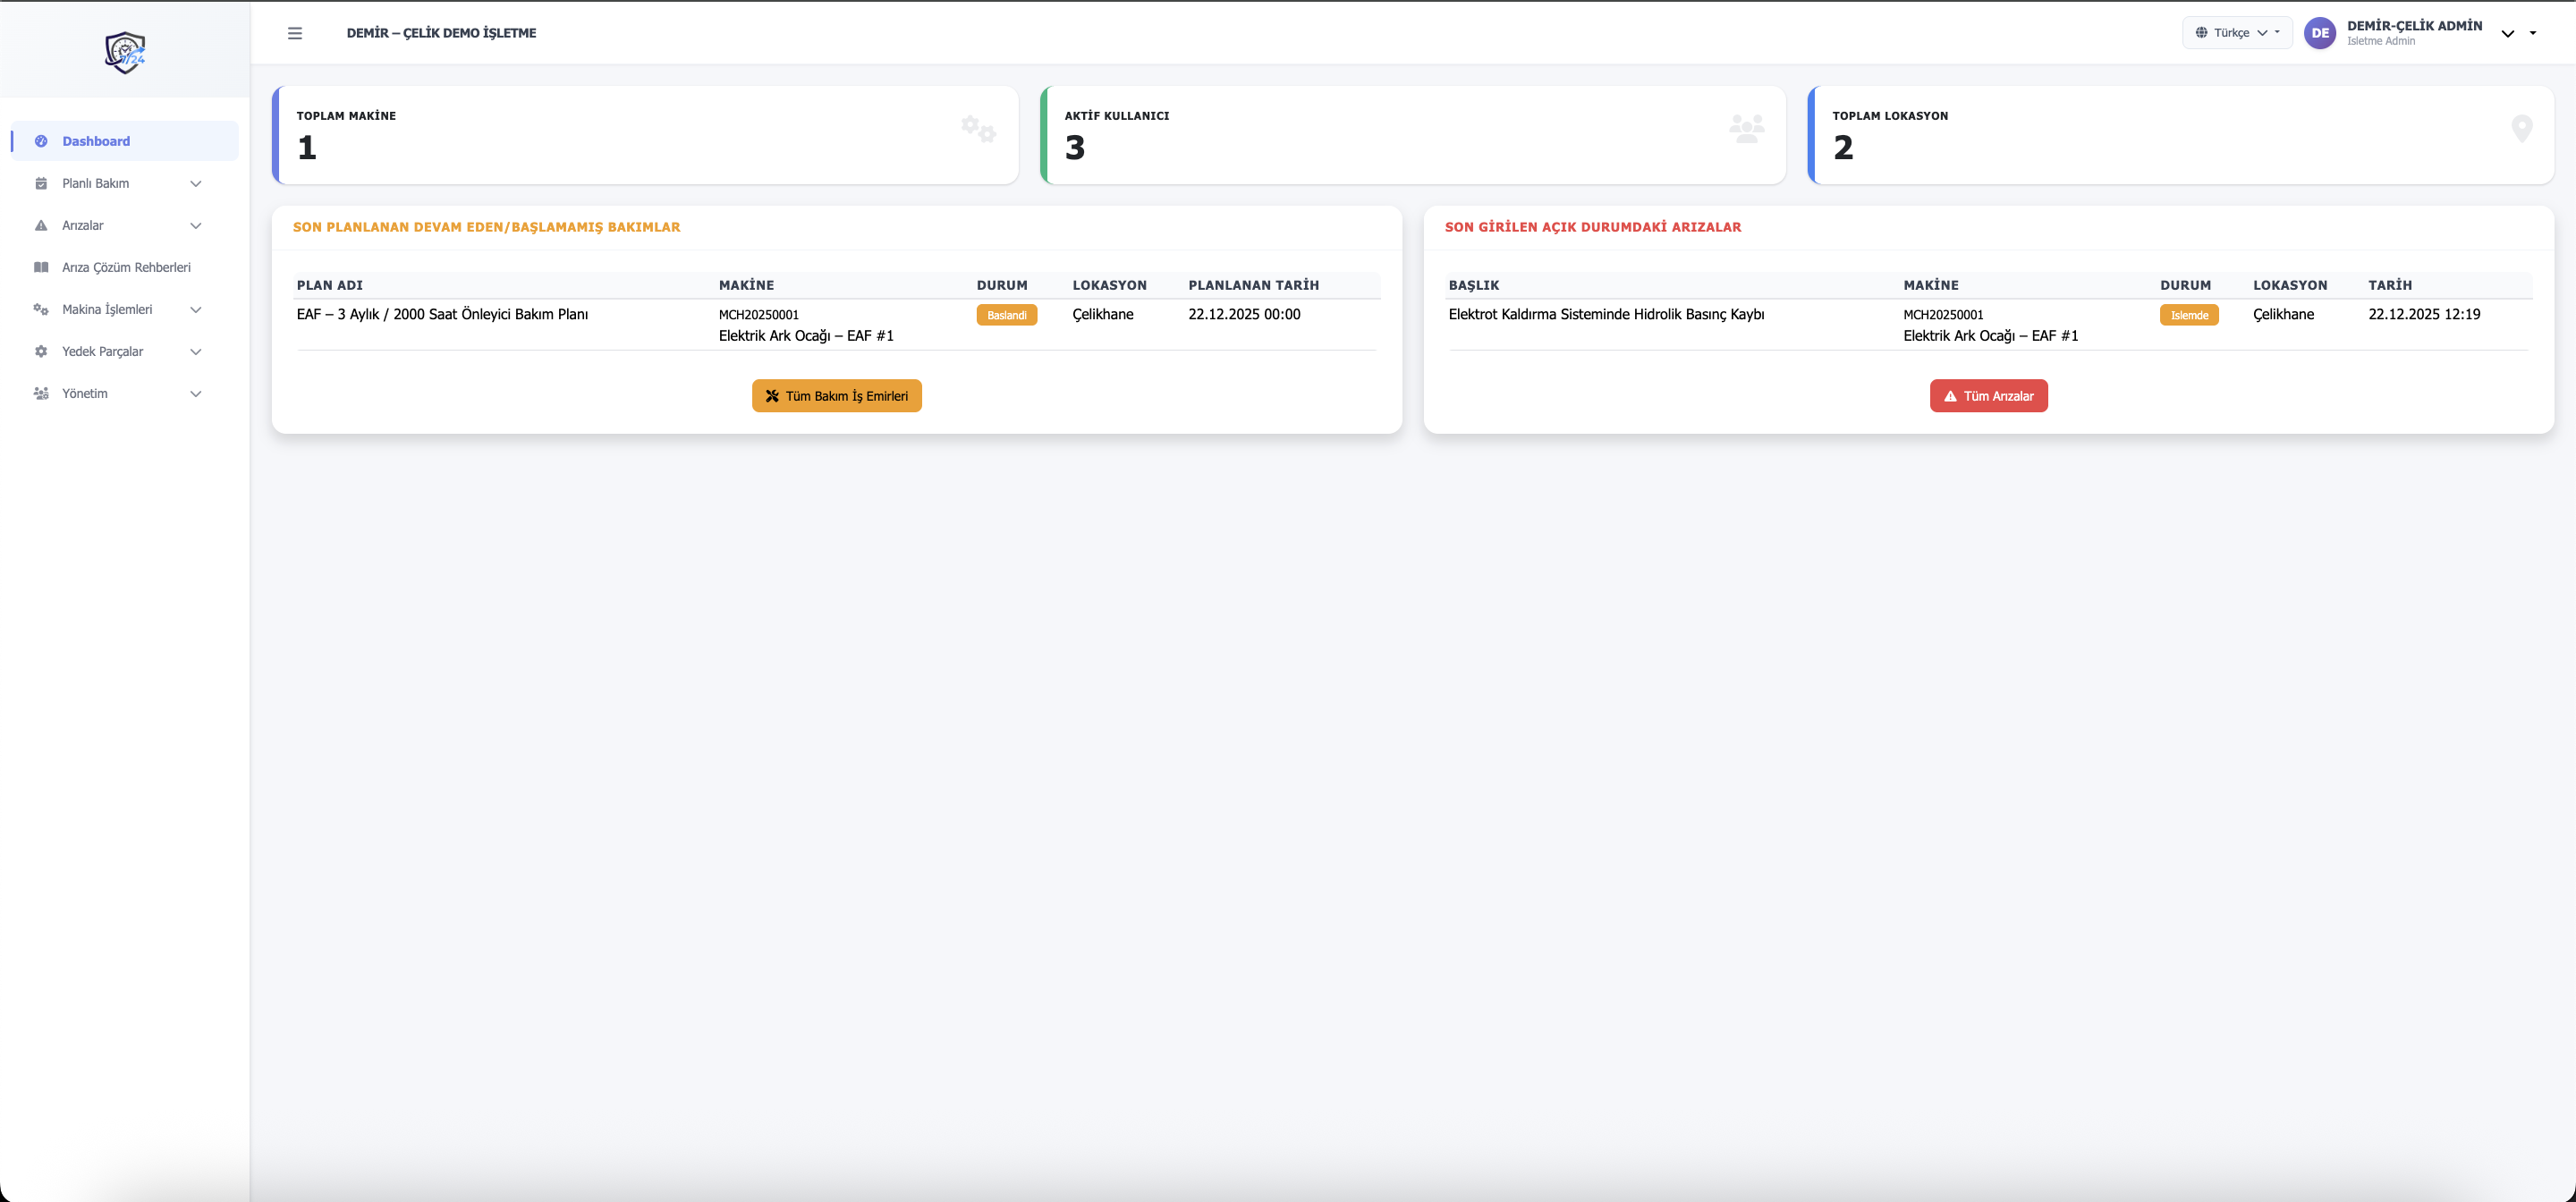Click the gear icon next to Yedek Parçalar
The width and height of the screenshot is (2576, 1202).
point(40,351)
